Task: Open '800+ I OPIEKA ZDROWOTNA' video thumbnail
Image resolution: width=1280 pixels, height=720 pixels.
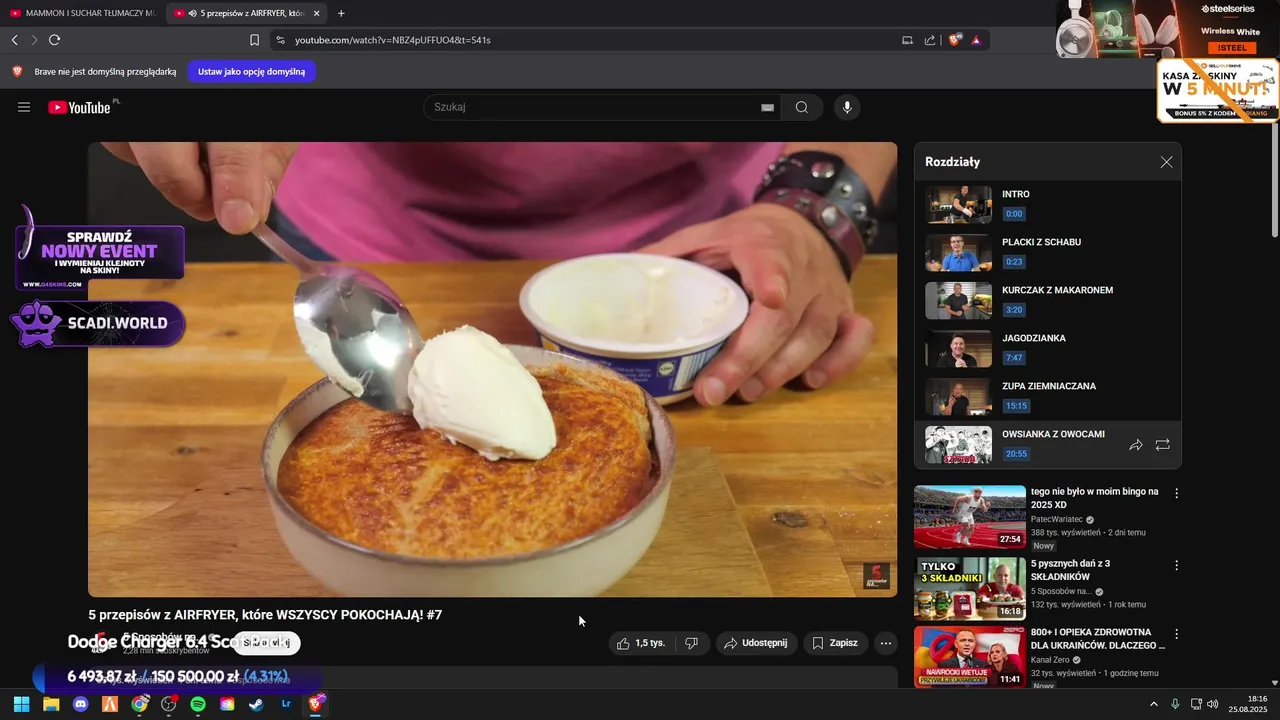Action: tap(970, 657)
